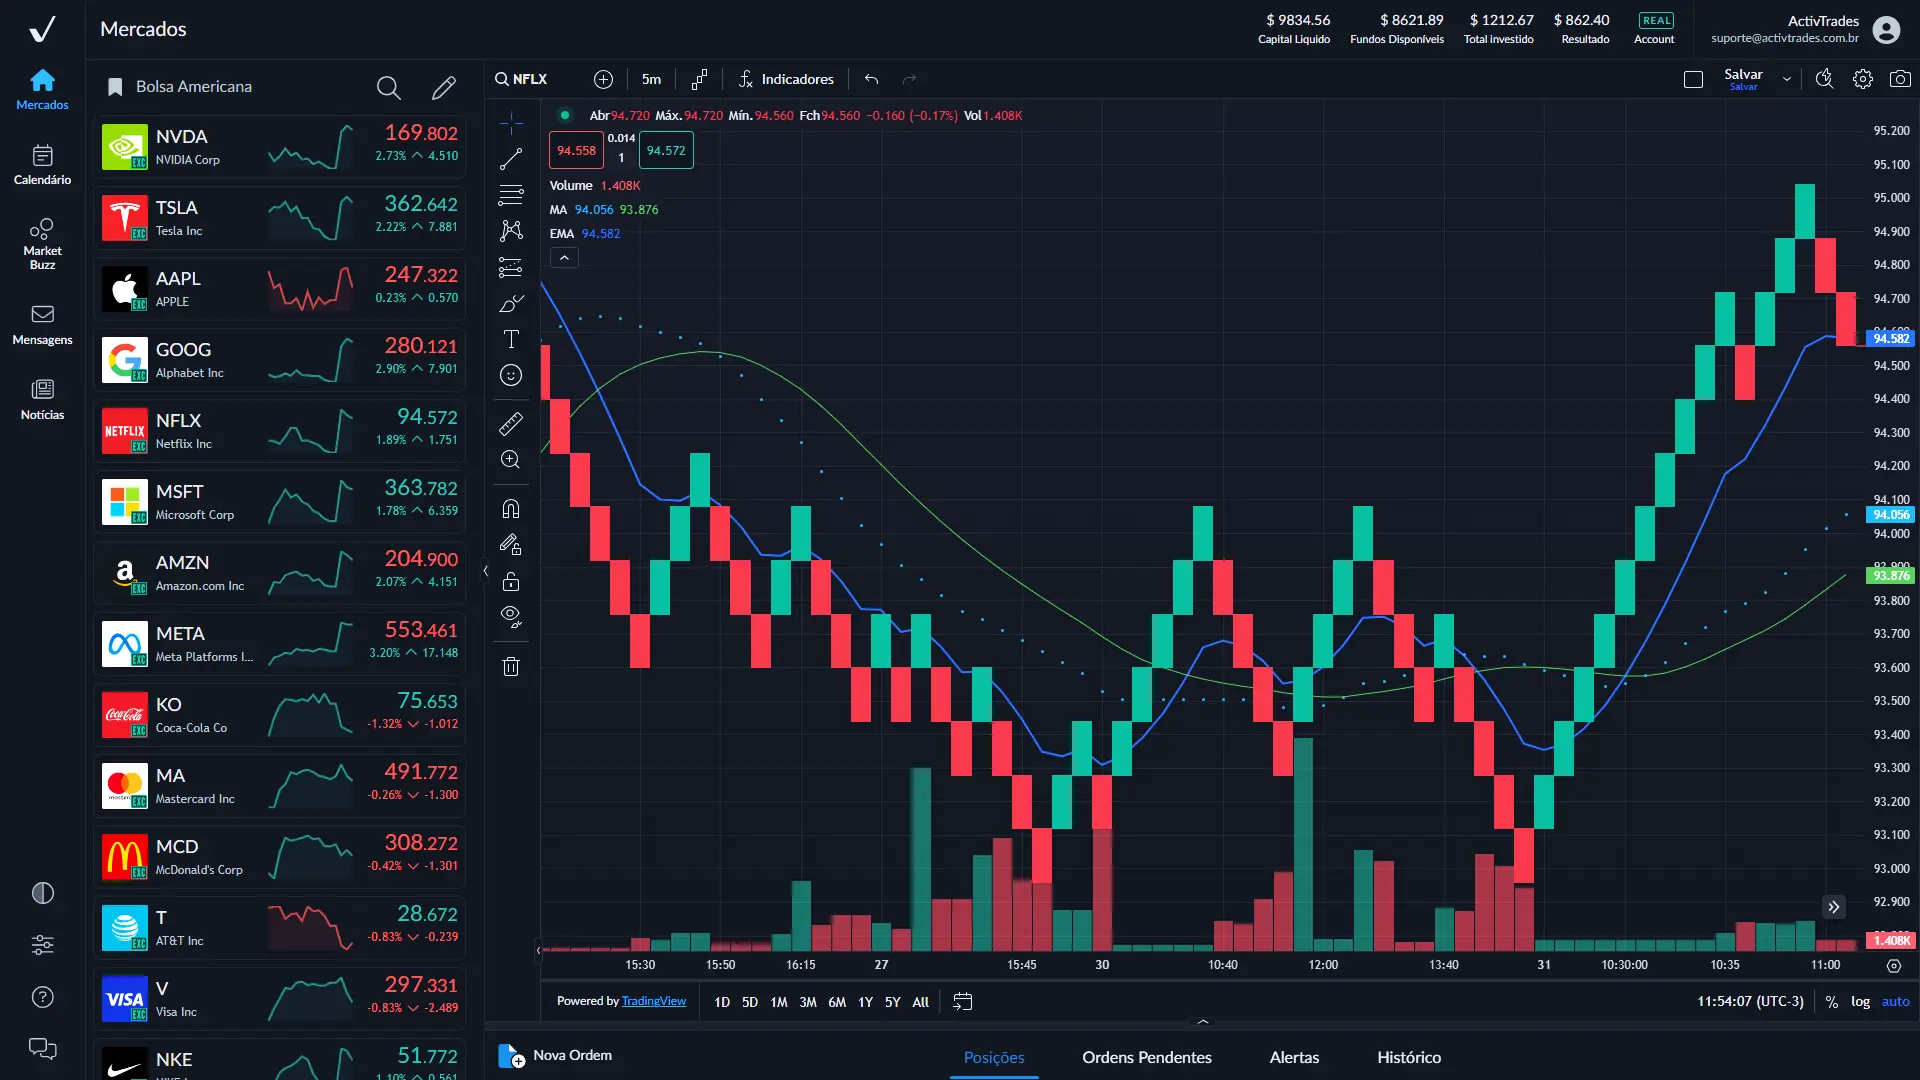This screenshot has height=1080, width=1920.
Task: Switch to the Ordens Pendentes tab
Action: pyautogui.click(x=1146, y=1057)
